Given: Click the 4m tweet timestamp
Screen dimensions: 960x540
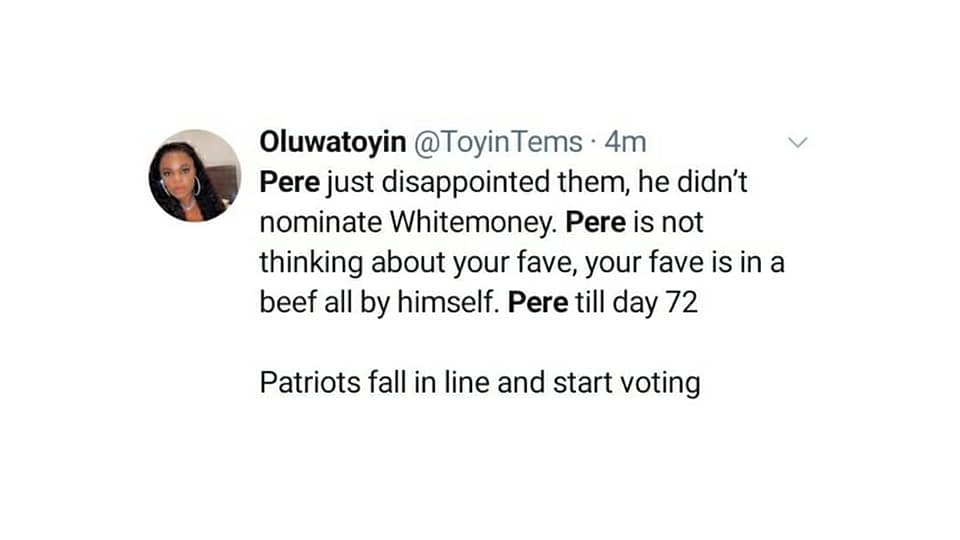Looking at the screenshot, I should coord(626,143).
